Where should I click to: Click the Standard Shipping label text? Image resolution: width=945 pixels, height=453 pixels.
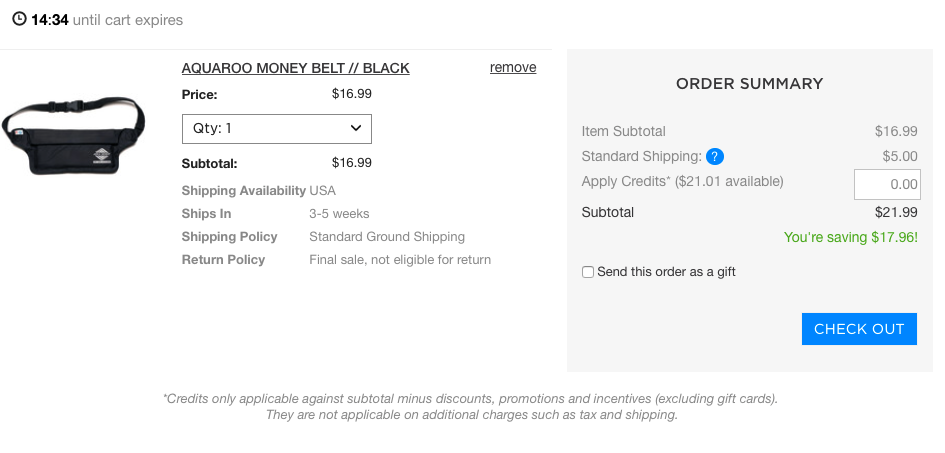tap(641, 157)
